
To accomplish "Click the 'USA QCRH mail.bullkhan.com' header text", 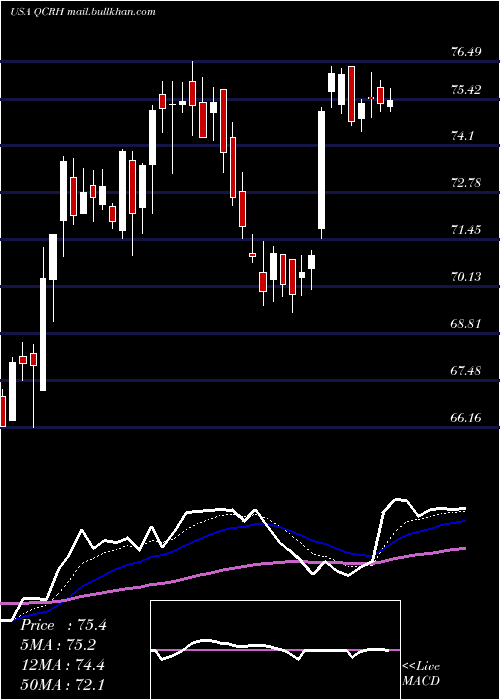I will [83, 12].
